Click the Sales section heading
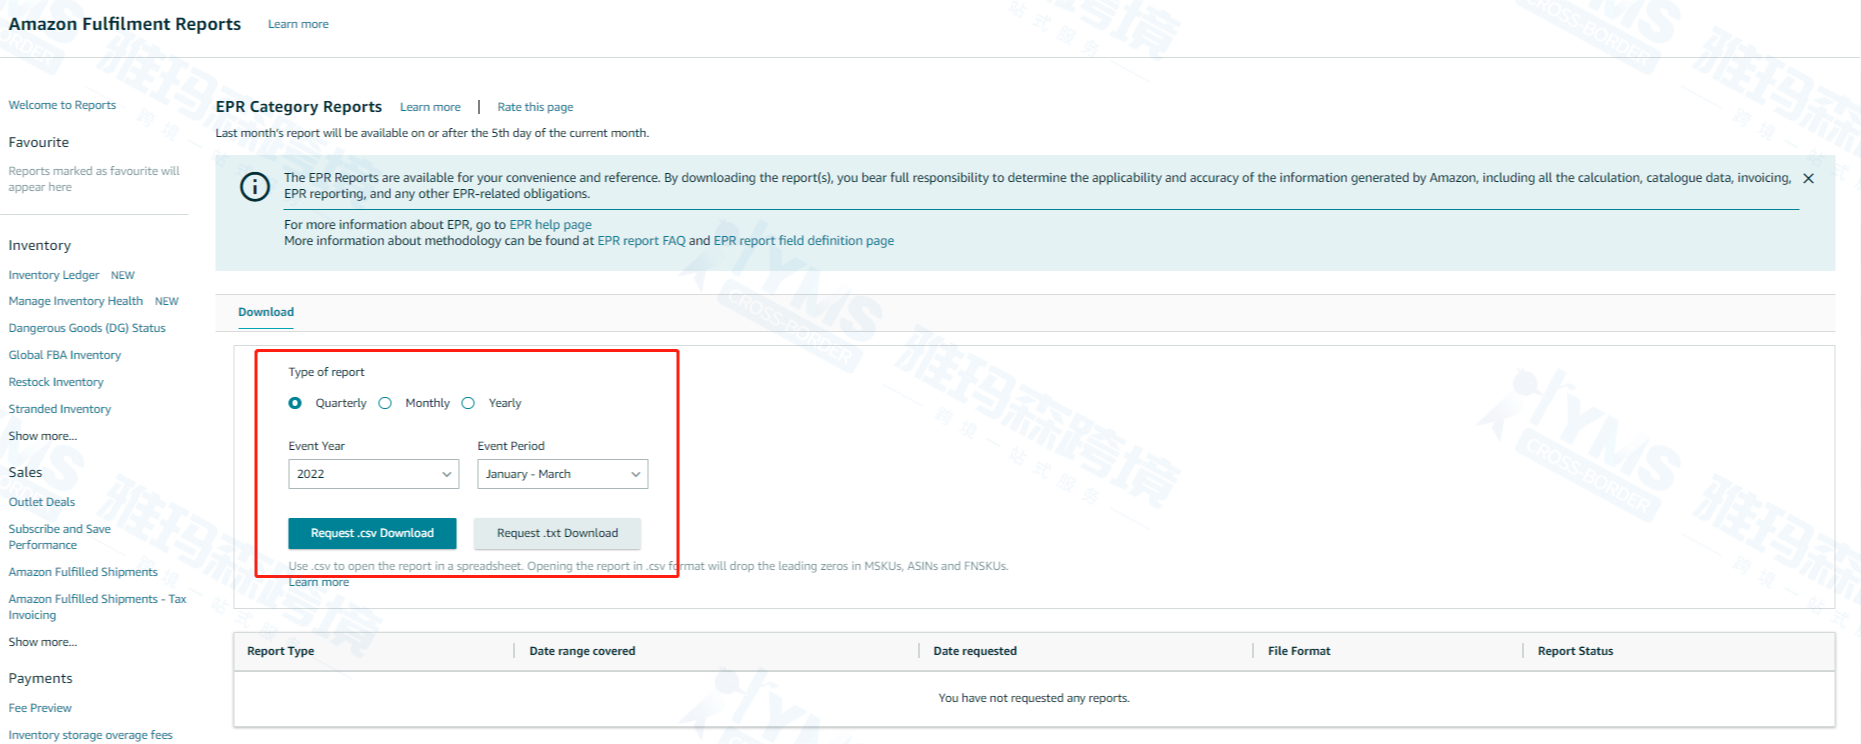 (x=25, y=473)
